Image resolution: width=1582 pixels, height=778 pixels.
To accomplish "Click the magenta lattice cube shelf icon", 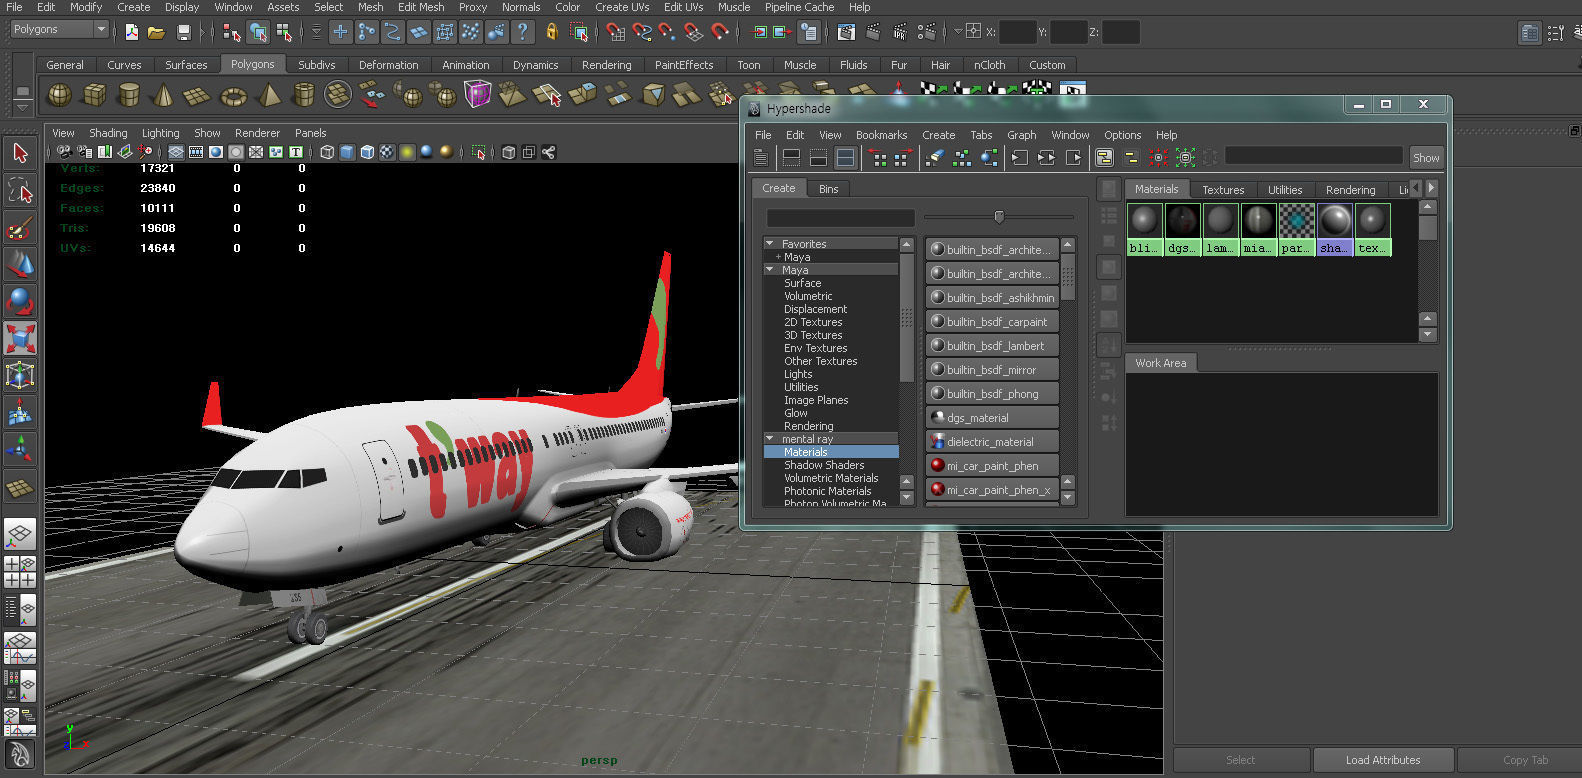I will click(478, 95).
